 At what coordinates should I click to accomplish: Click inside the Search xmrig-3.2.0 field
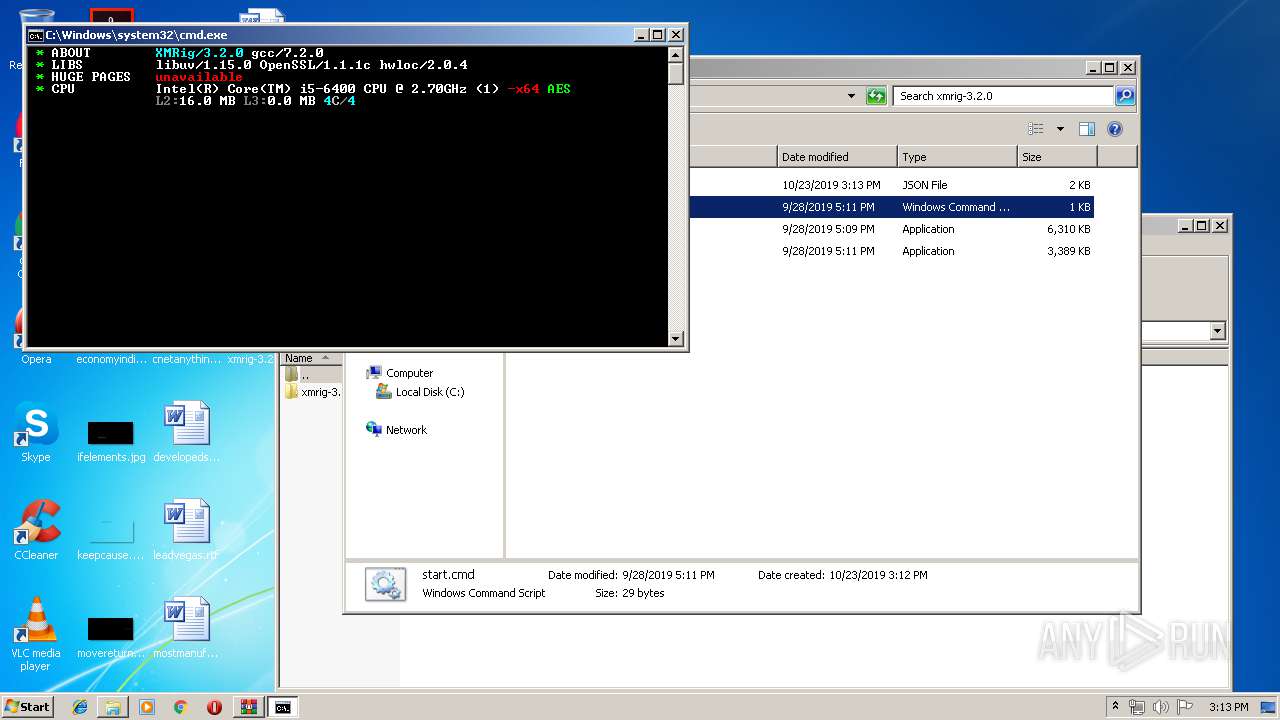pyautogui.click(x=1003, y=96)
